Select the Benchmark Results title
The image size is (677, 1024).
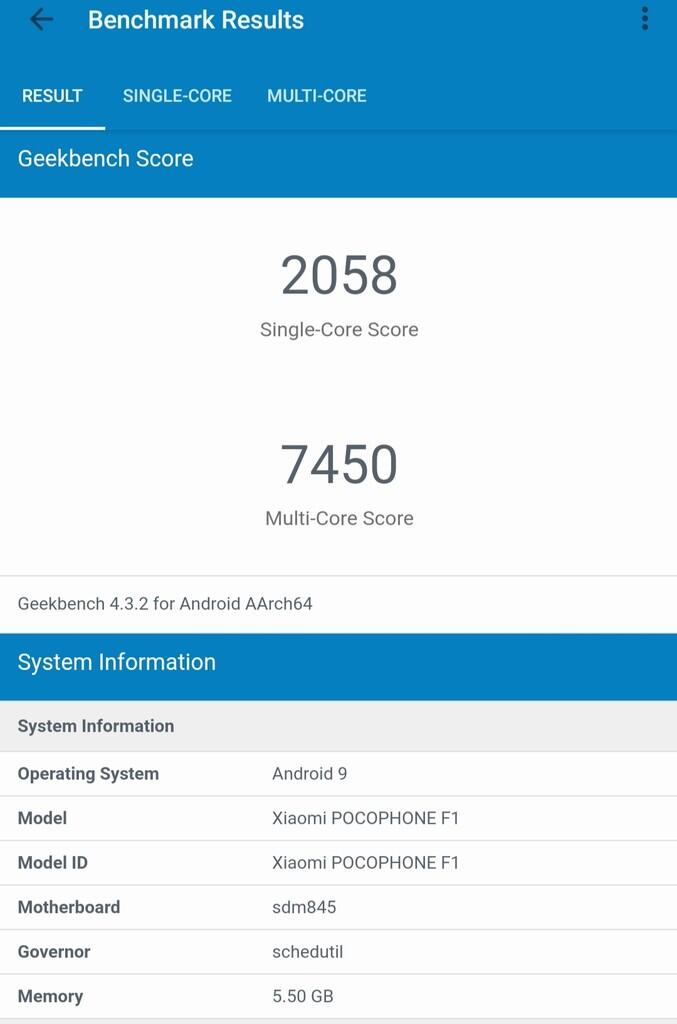click(x=196, y=20)
